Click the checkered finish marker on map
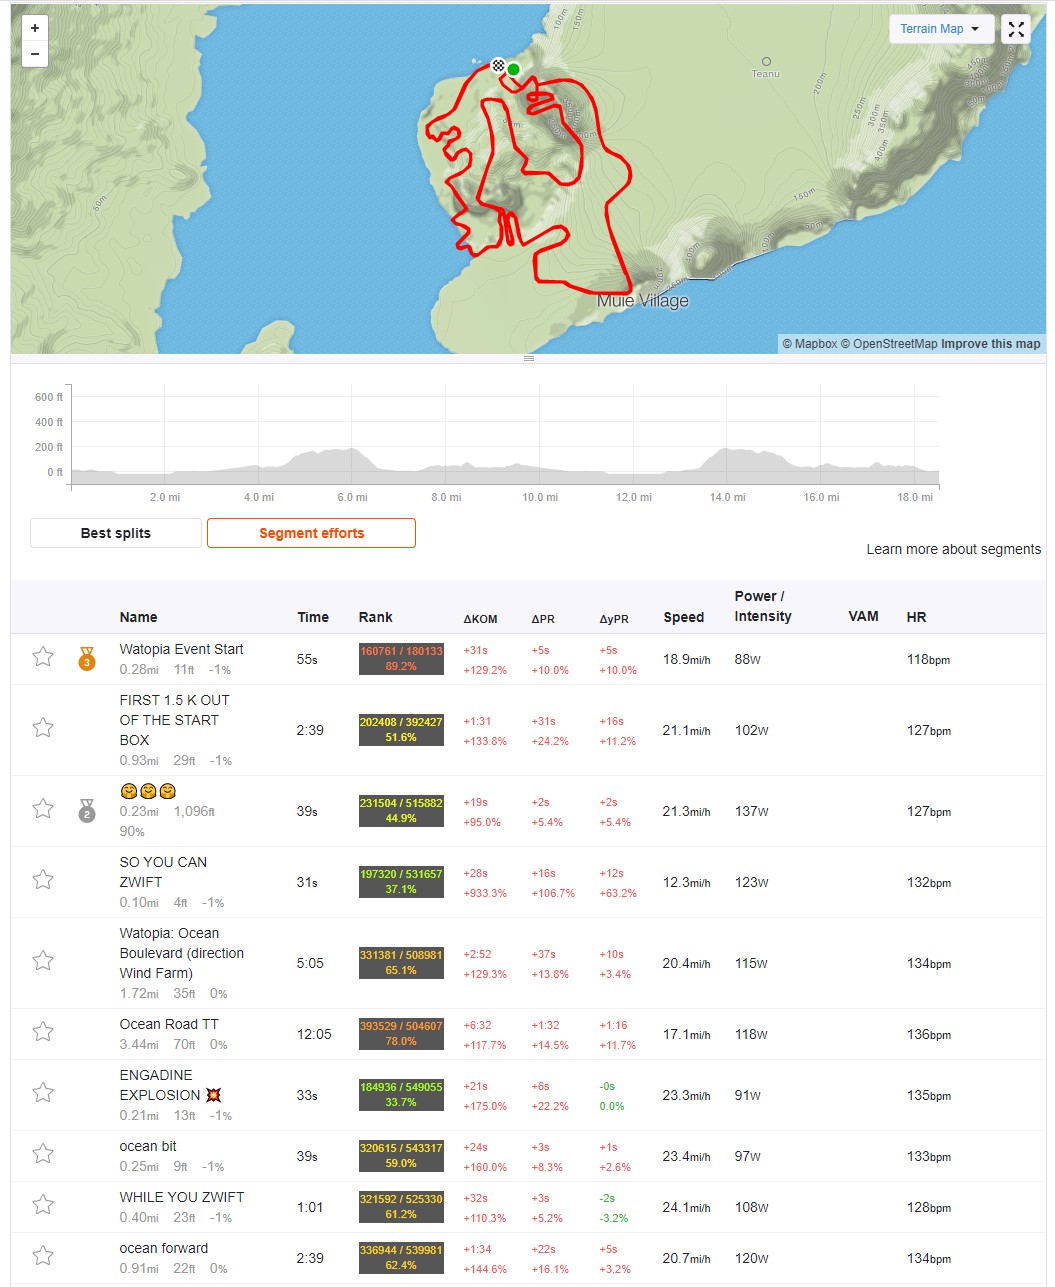1055x1287 pixels. (x=498, y=65)
